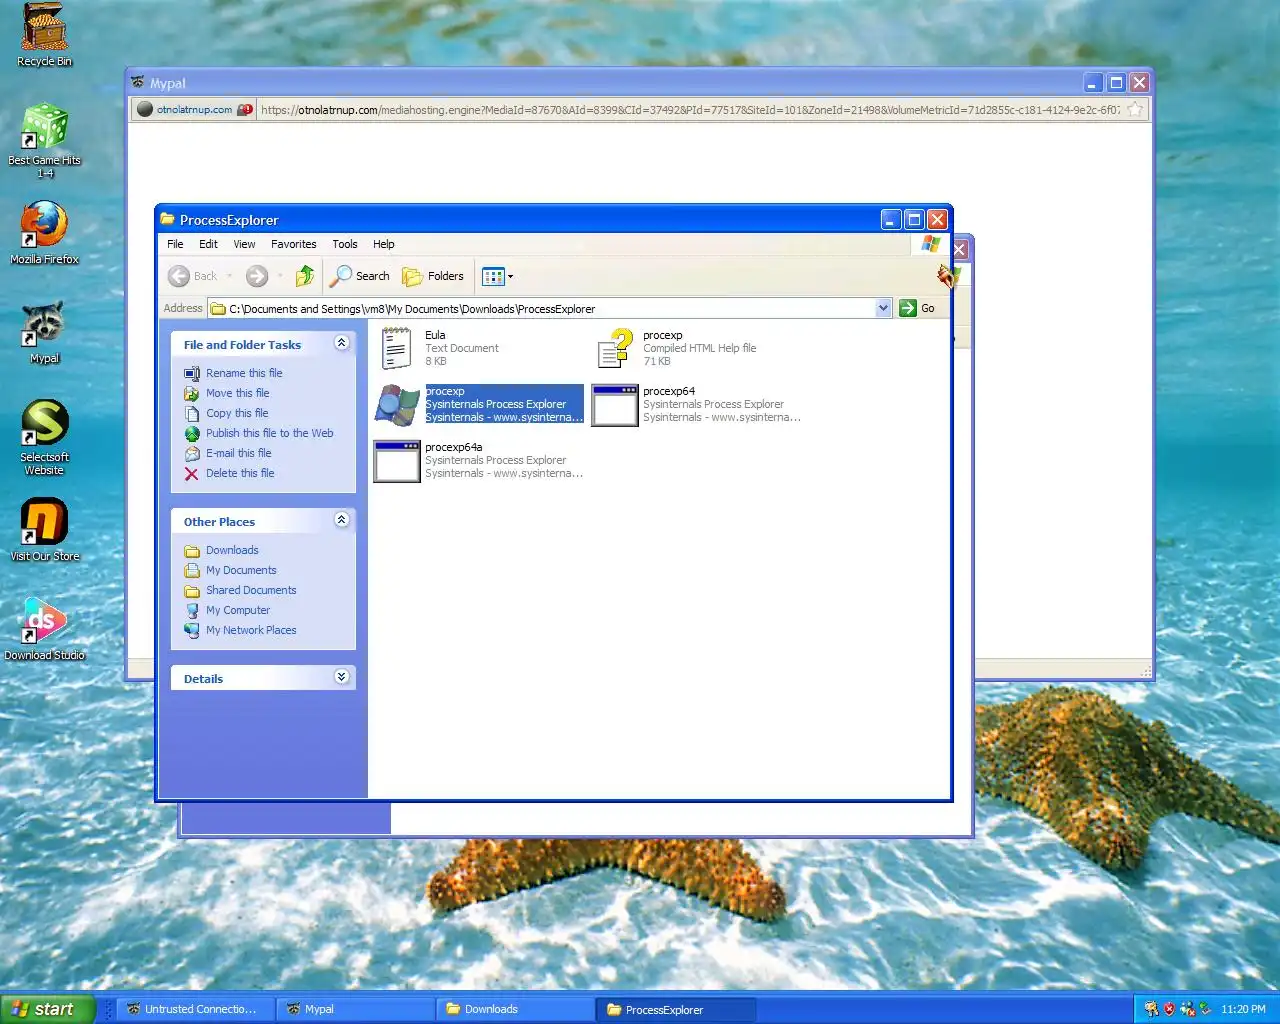Image resolution: width=1280 pixels, height=1024 pixels.
Task: Open the Recycle Bin desktop icon
Action: coord(45,35)
